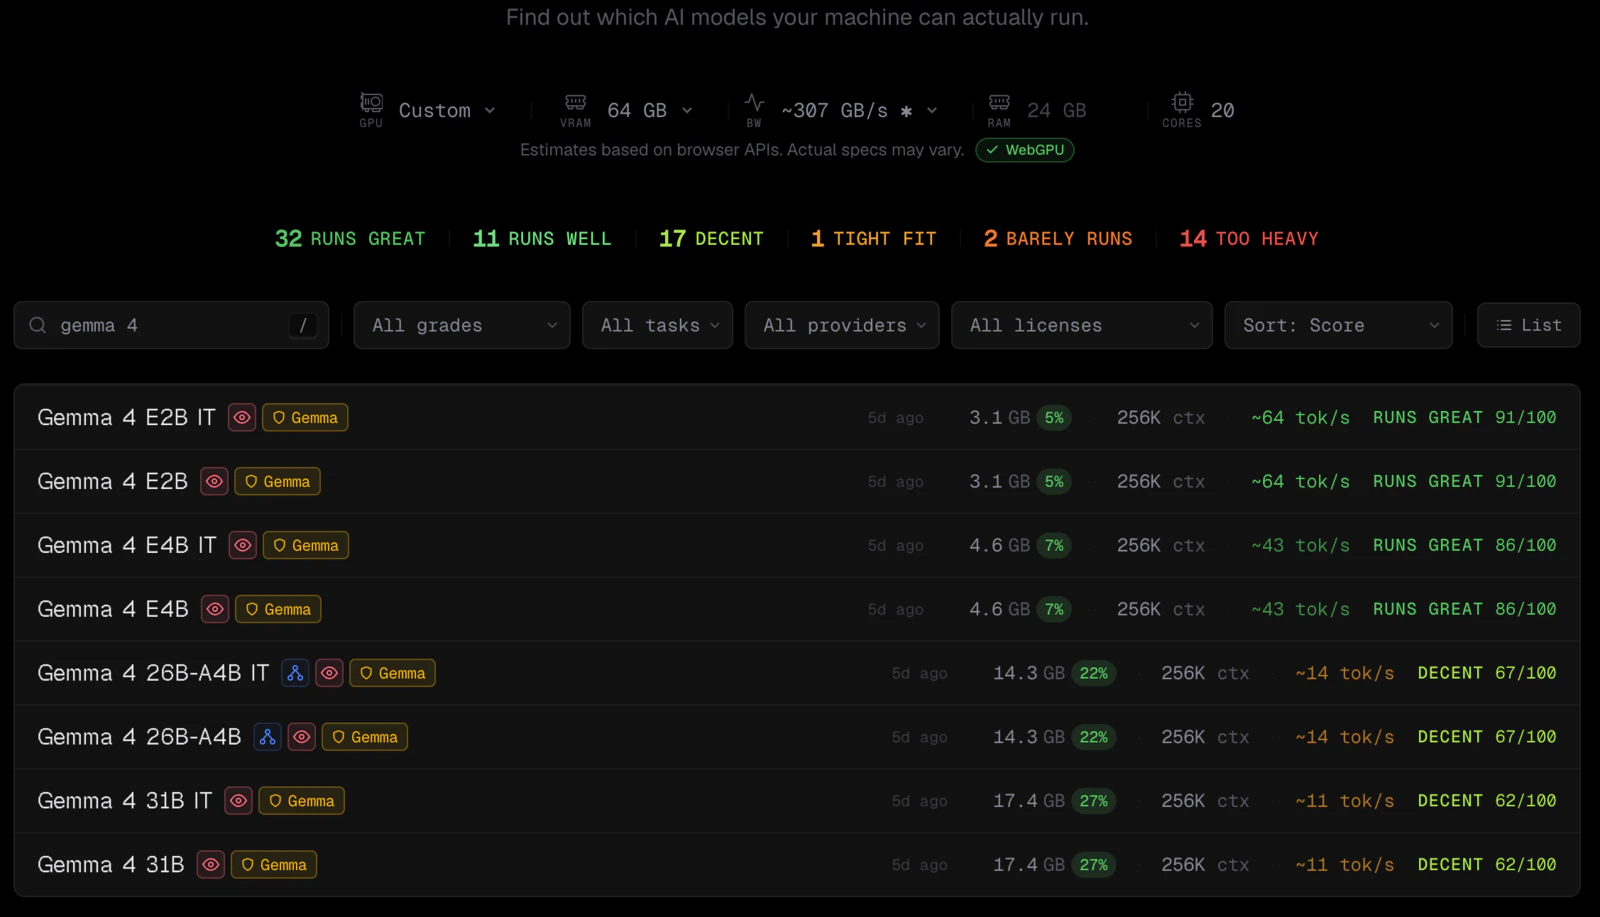Open the Sort: Score dropdown
This screenshot has width=1600, height=917.
tap(1338, 325)
